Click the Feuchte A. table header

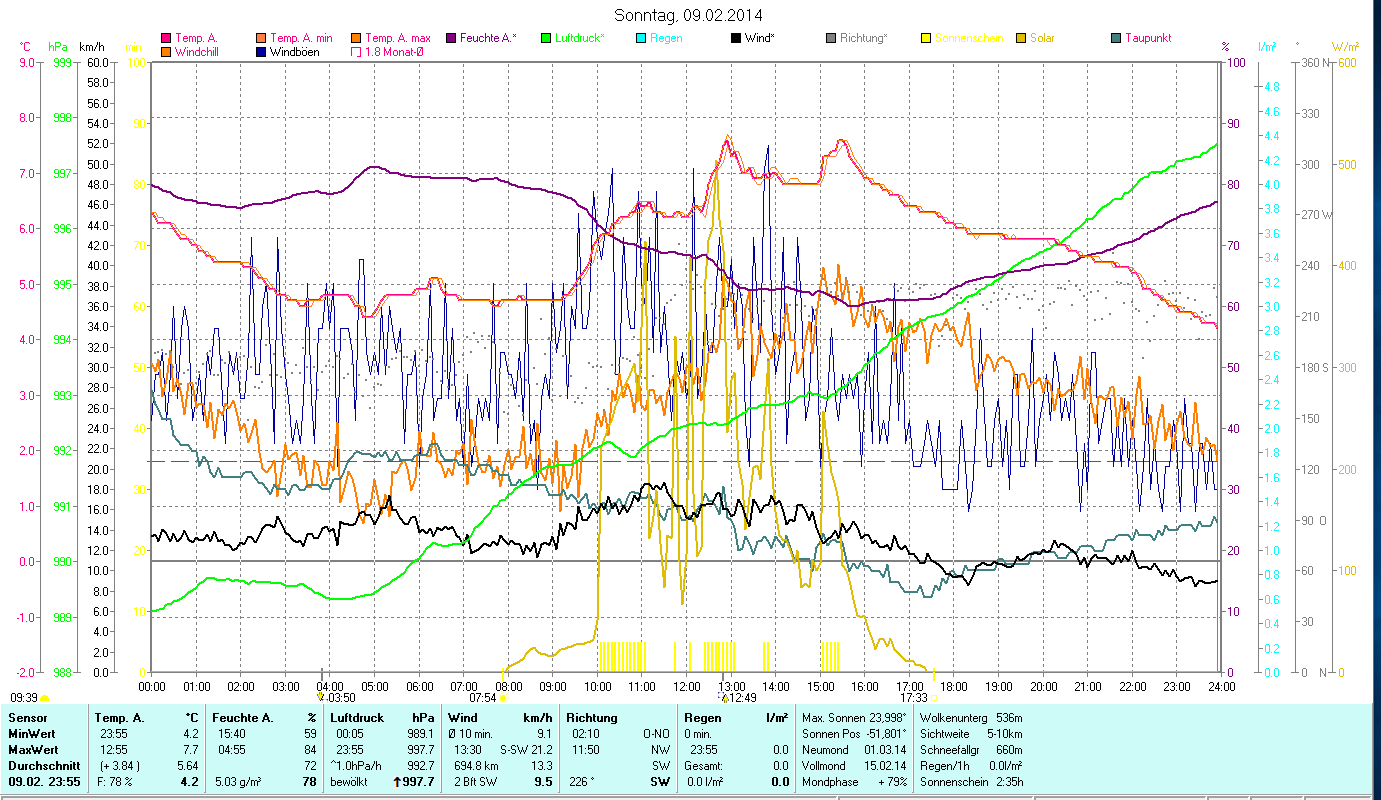(x=242, y=718)
